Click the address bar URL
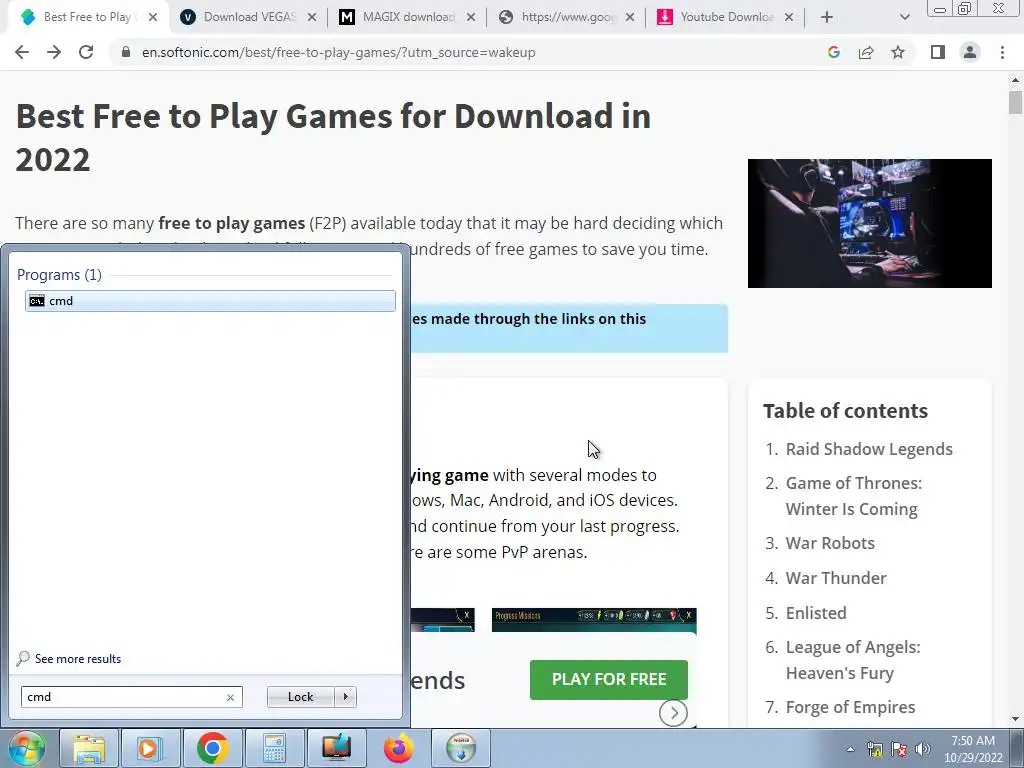Screen dimensions: 1024x768 tap(338, 52)
